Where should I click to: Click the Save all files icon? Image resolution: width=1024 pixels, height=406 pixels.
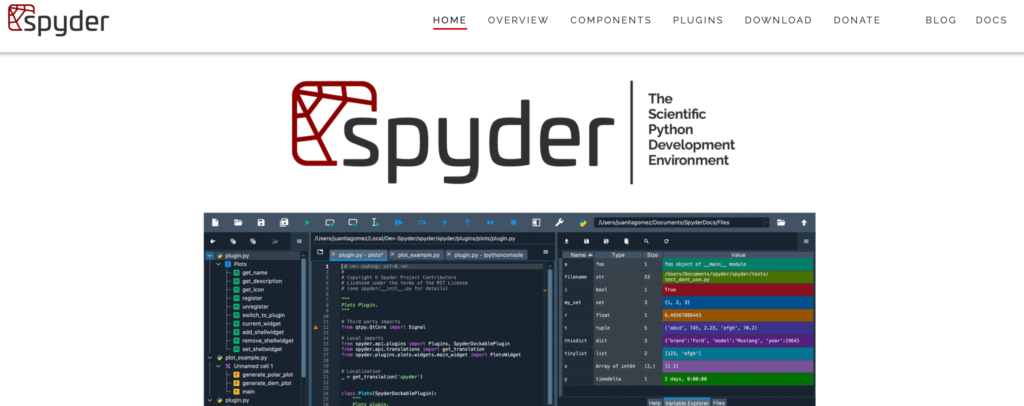283,223
